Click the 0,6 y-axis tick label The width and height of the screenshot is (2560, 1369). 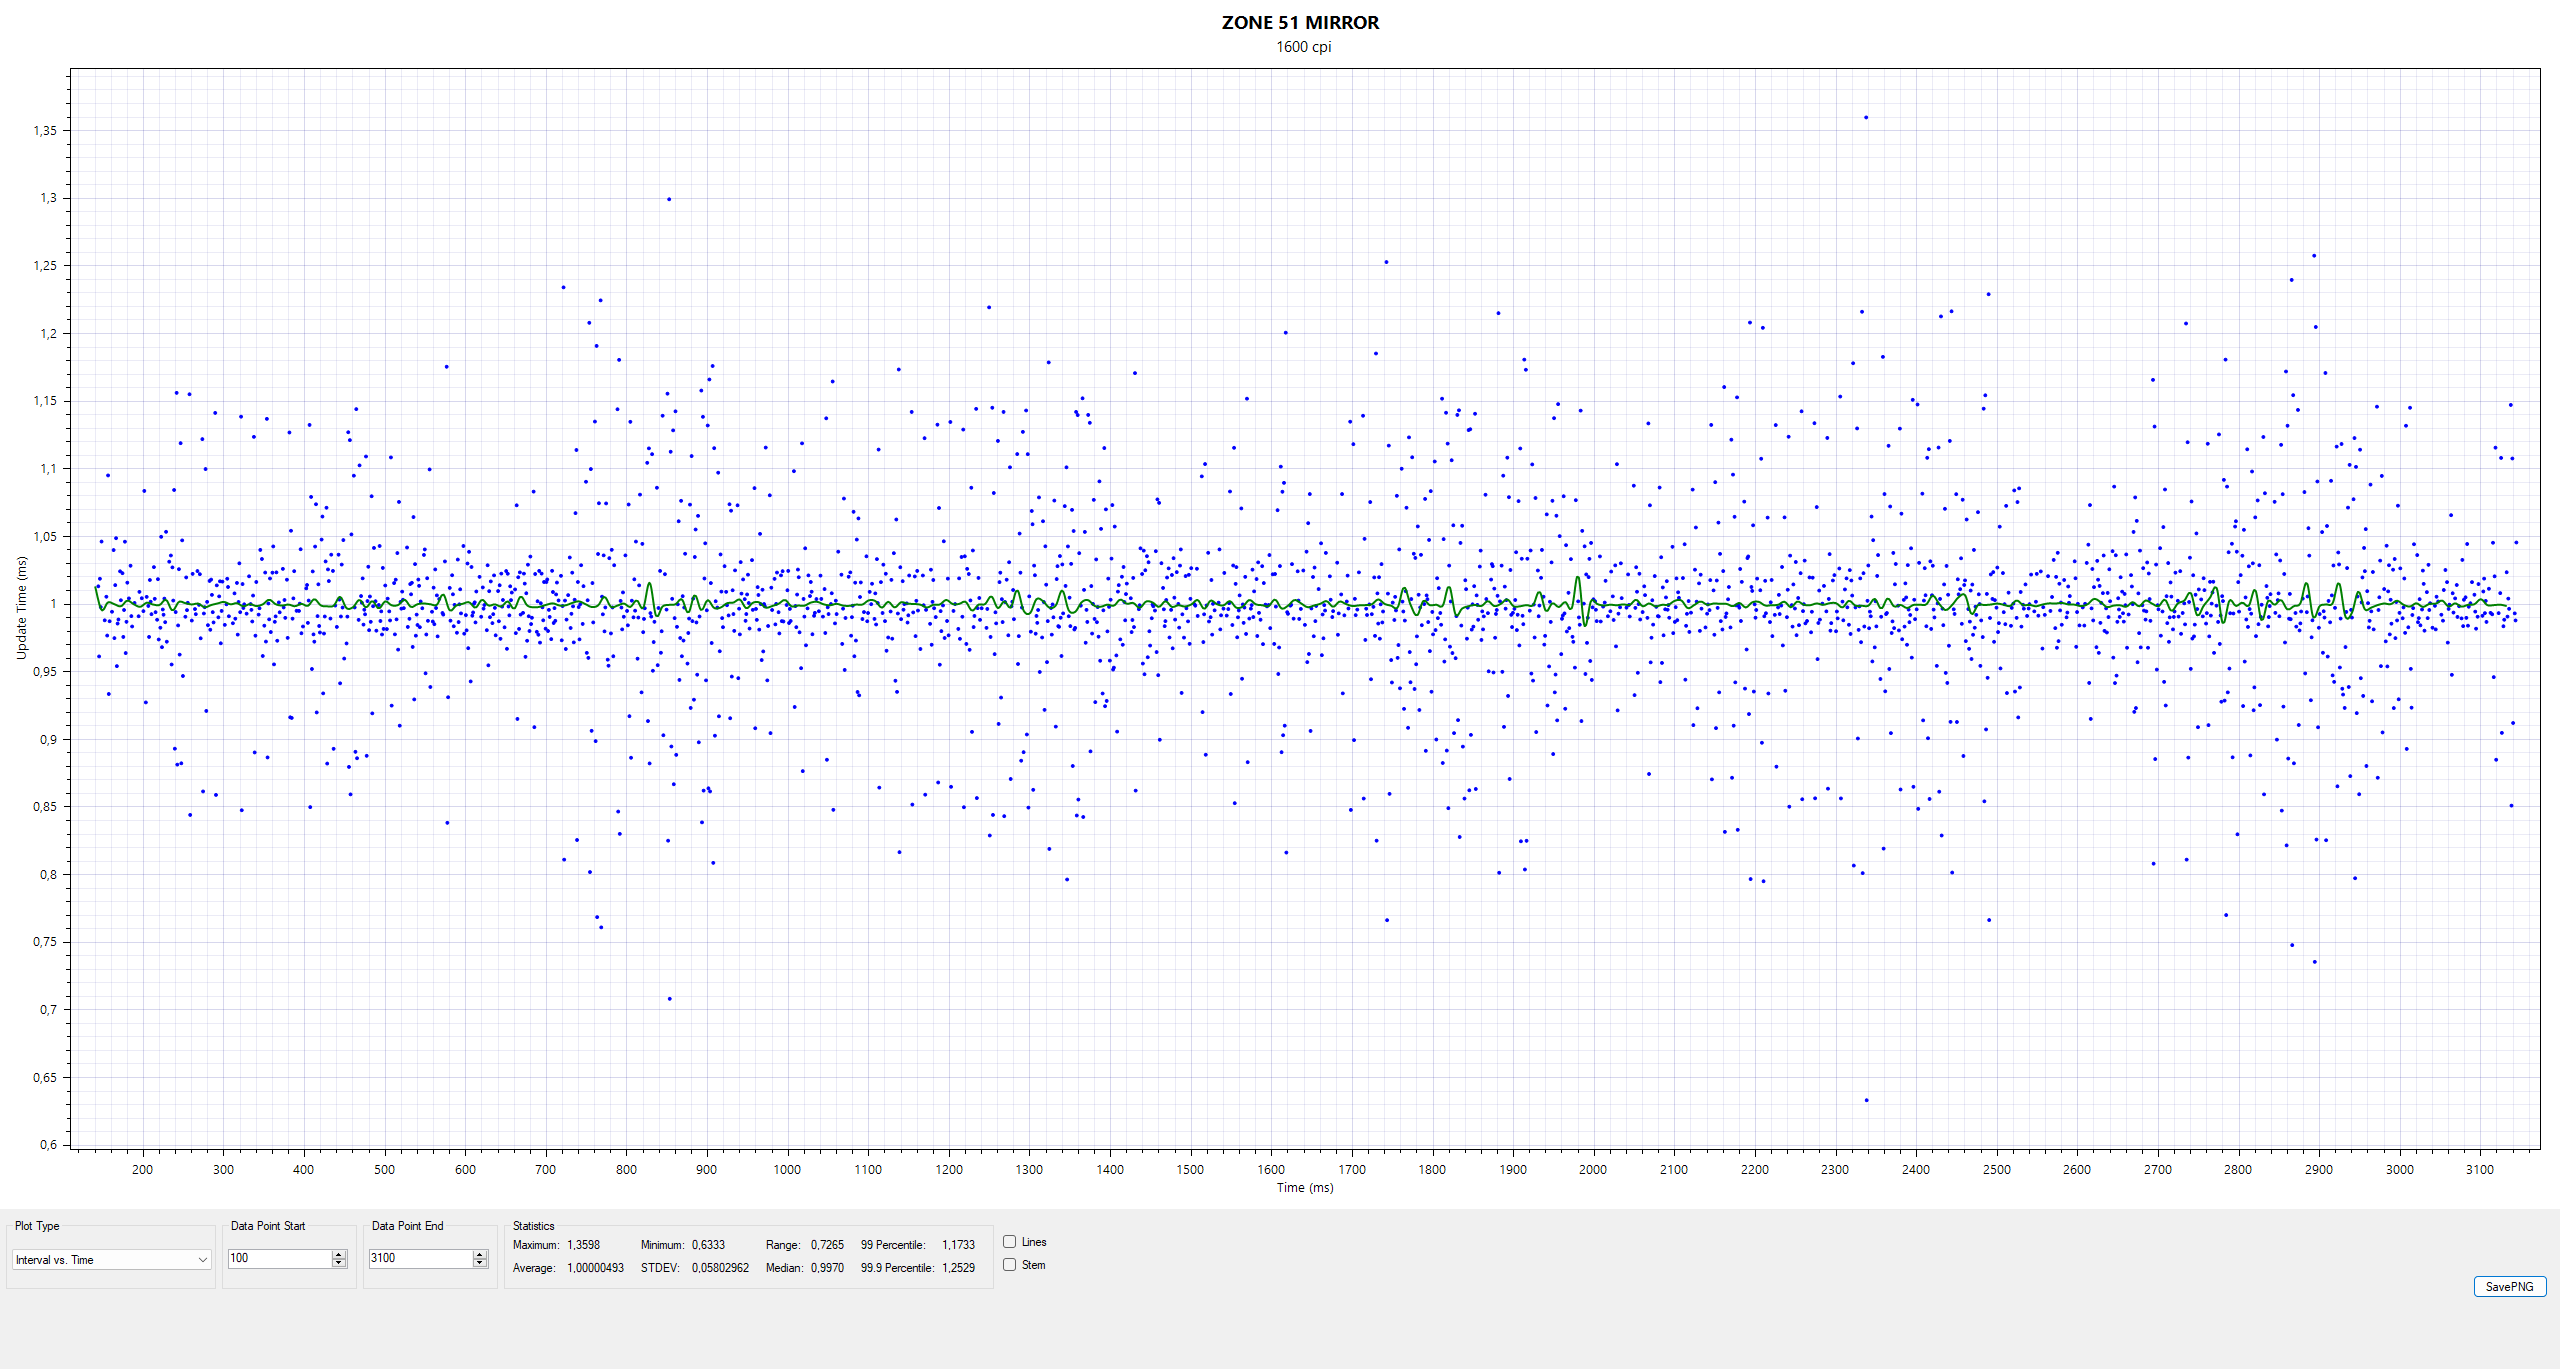[x=48, y=1145]
